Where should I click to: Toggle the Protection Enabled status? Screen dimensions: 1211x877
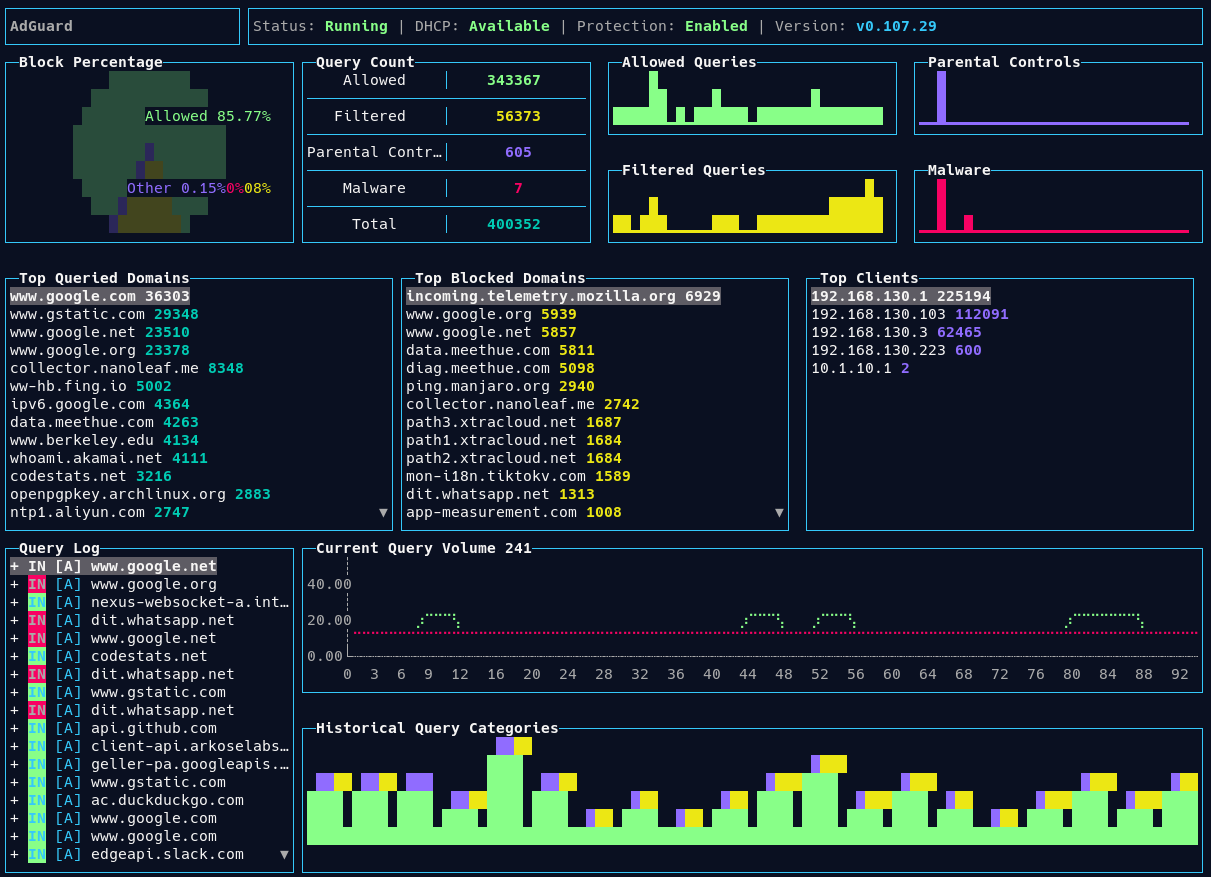(716, 26)
